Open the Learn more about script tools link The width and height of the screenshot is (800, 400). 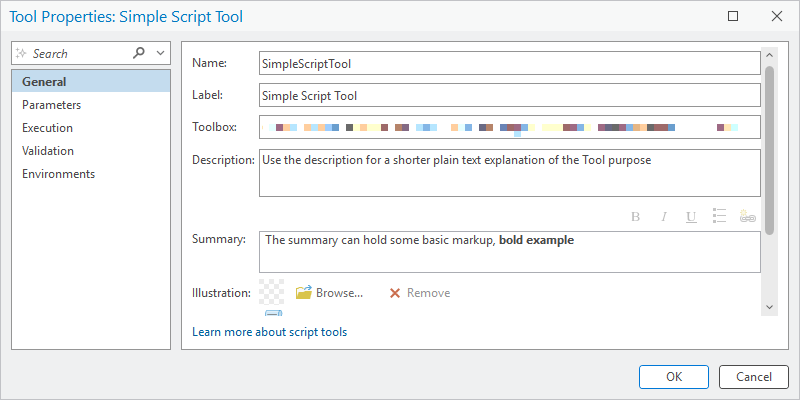pyautogui.click(x=269, y=332)
